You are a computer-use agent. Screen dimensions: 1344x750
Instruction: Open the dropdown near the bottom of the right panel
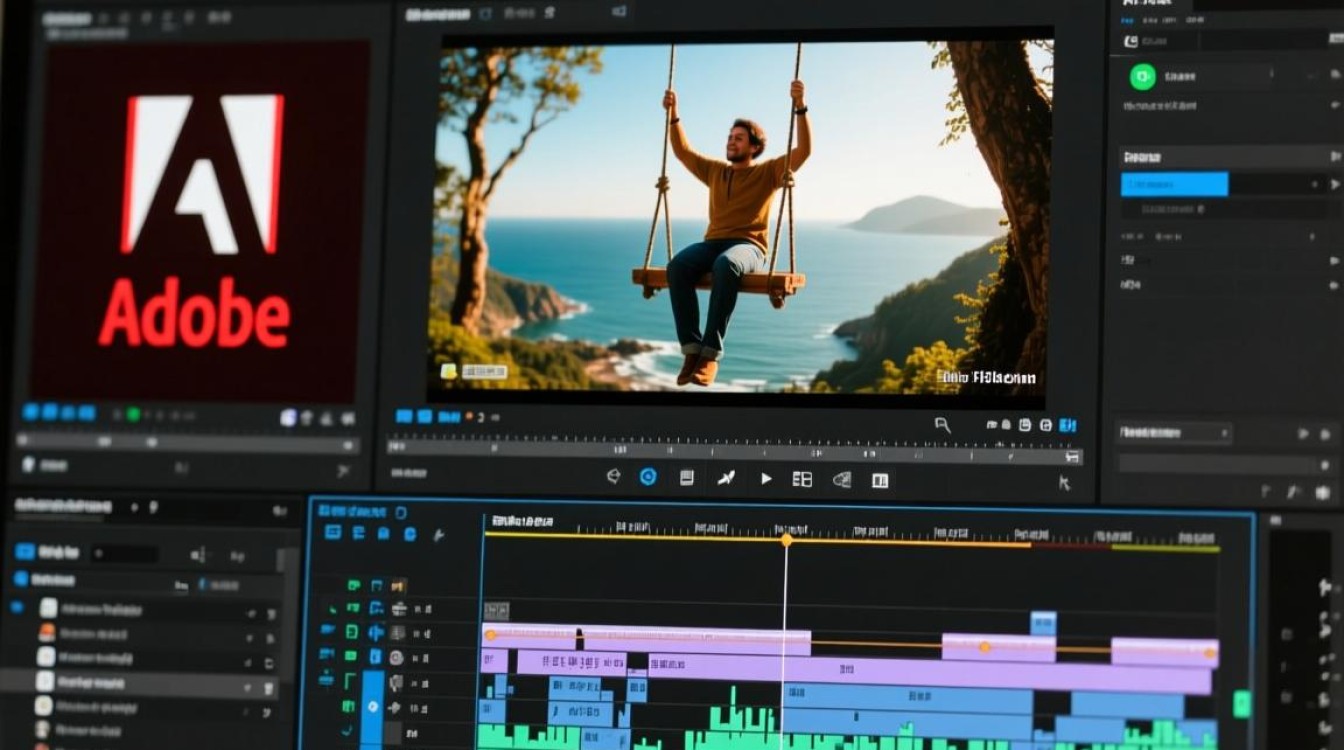click(x=1173, y=433)
